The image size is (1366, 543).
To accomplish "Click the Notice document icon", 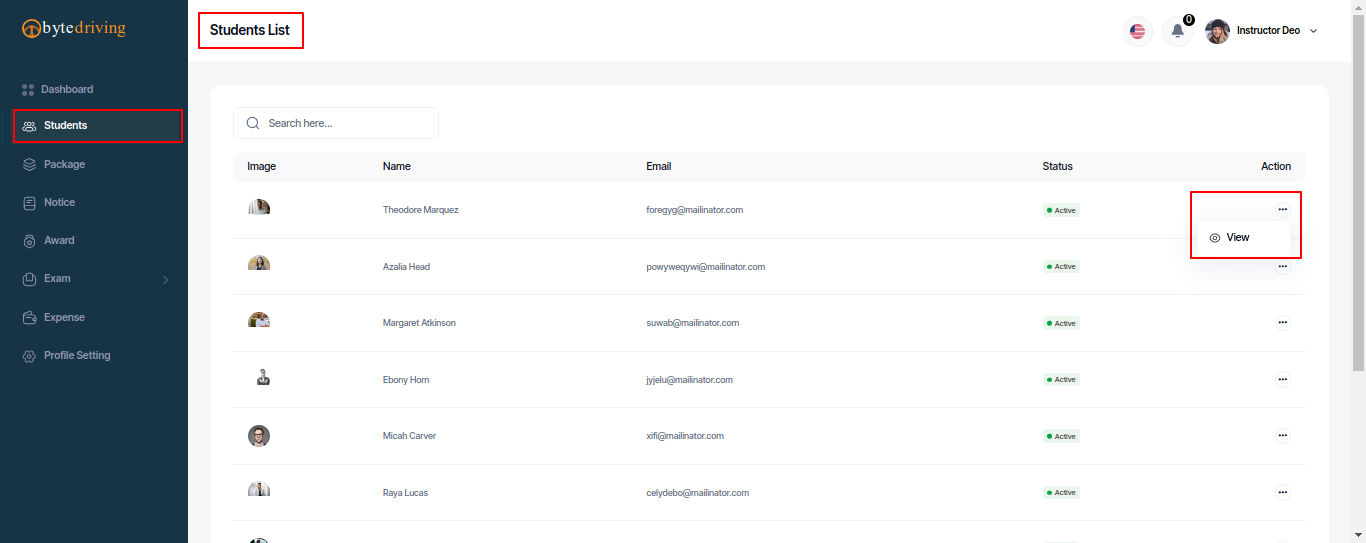I will (x=29, y=202).
